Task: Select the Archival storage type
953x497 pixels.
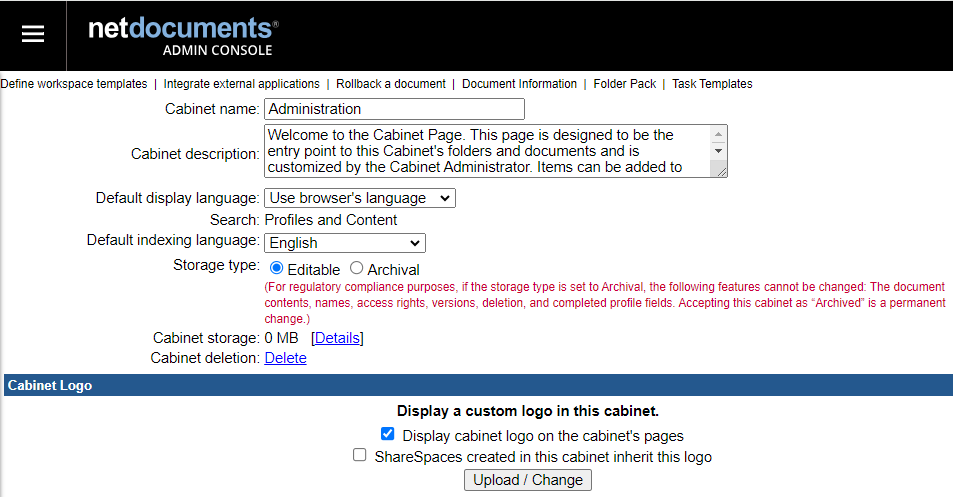Action: click(357, 268)
